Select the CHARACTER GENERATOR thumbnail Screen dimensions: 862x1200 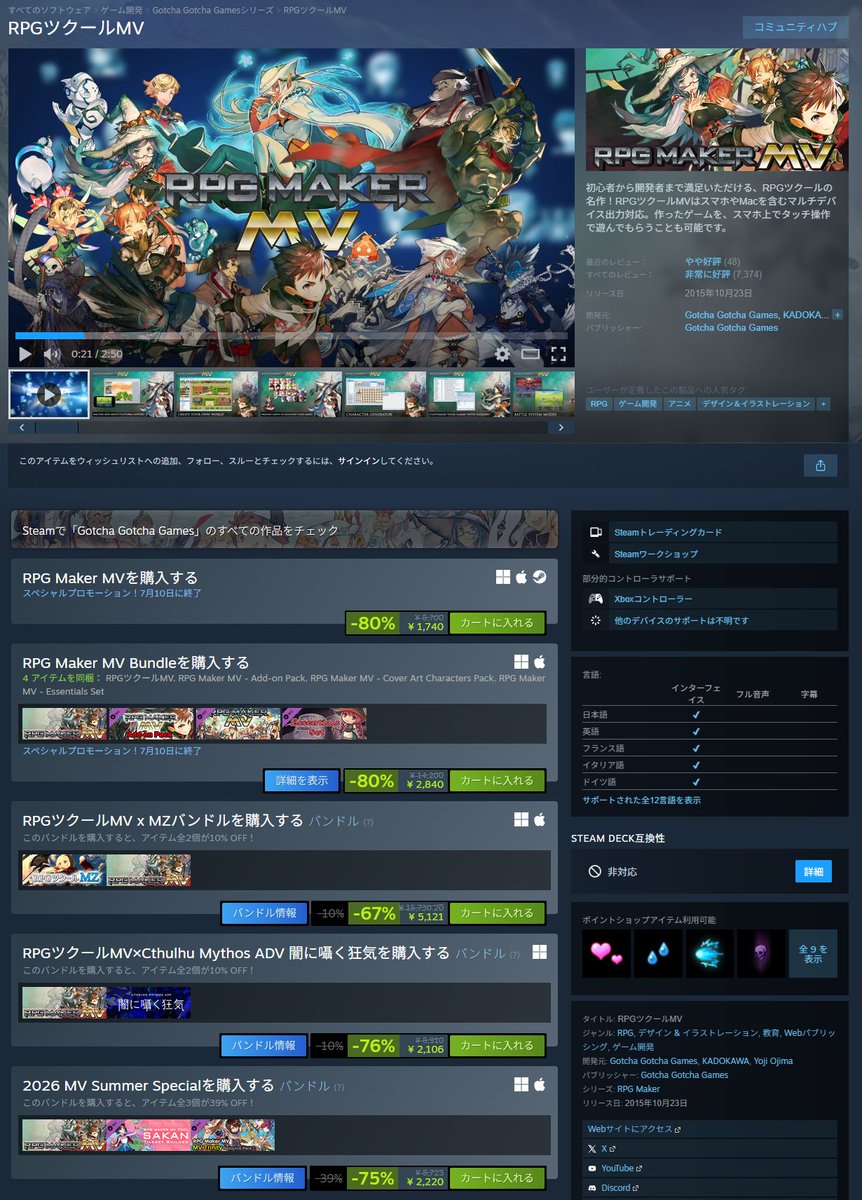point(385,394)
